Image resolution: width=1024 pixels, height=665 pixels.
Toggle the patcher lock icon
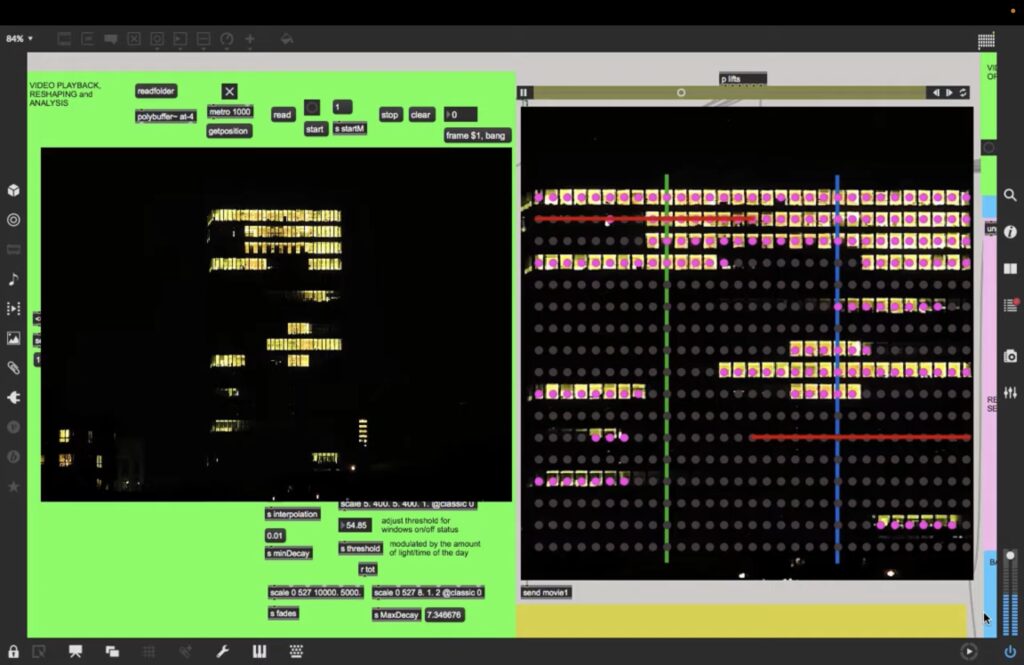14,651
